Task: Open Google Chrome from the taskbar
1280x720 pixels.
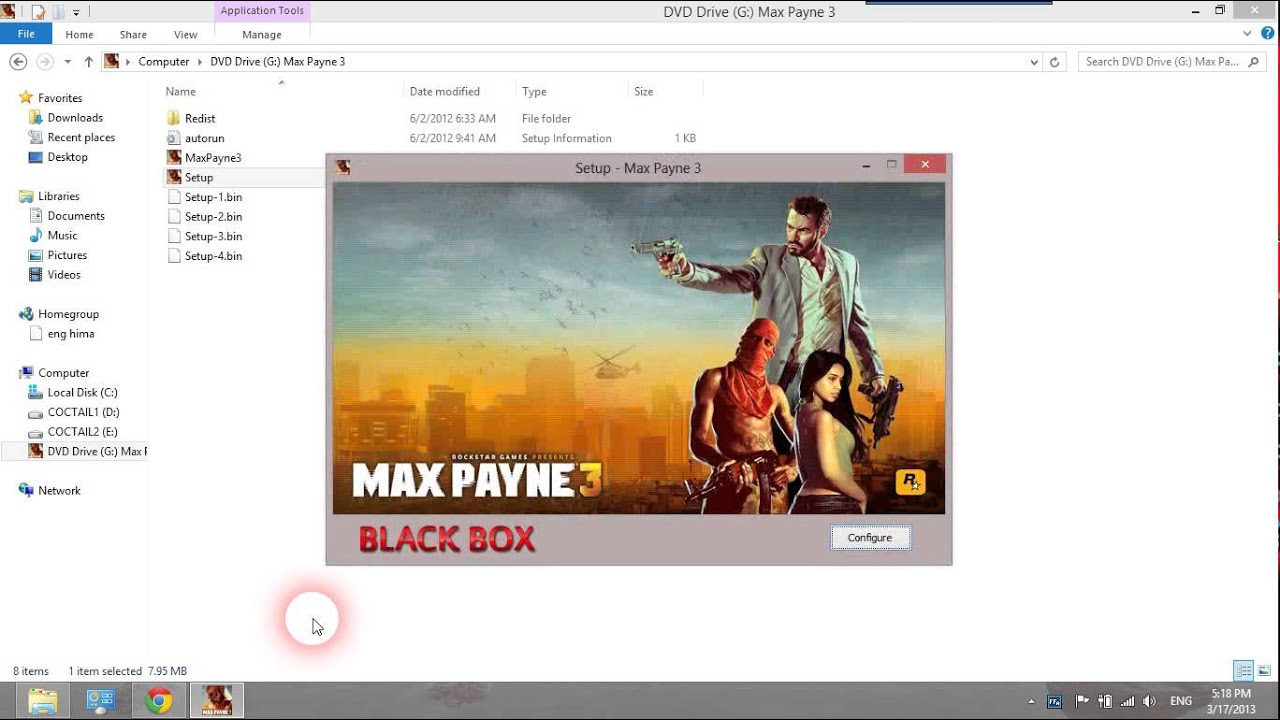Action: 158,701
